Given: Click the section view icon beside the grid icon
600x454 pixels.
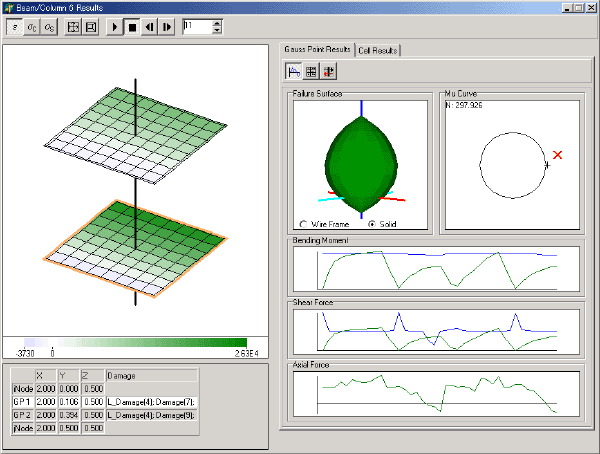Looking at the screenshot, I should coord(91,27).
